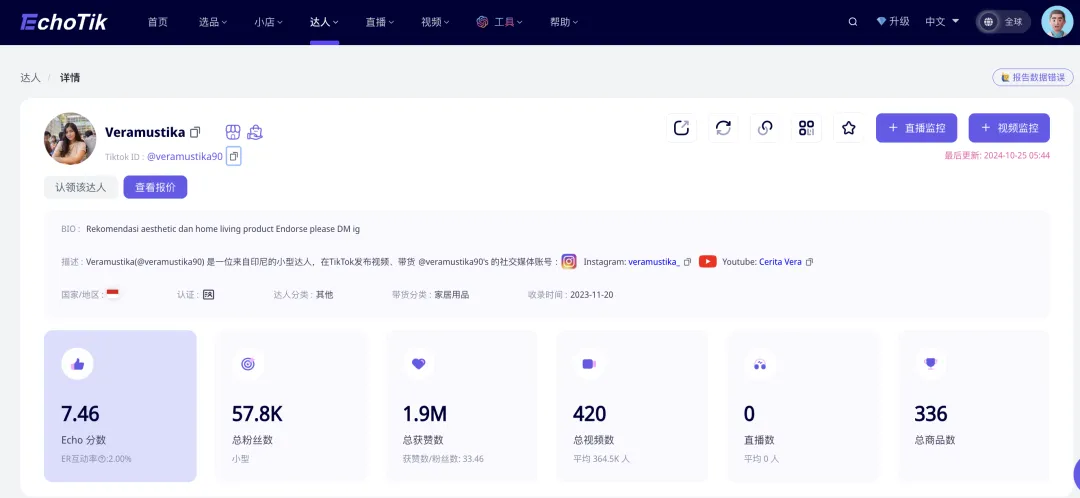Go to 首页 in the navigation
Screen dimensions: 1080x498
(158, 22)
